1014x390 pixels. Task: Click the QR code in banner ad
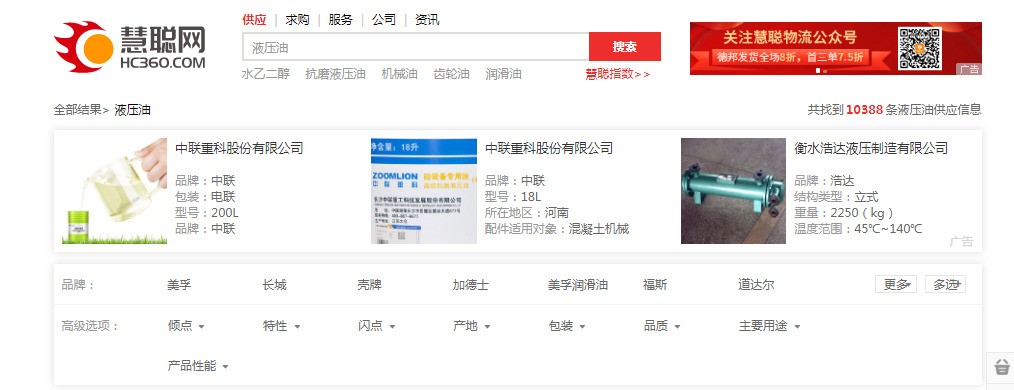point(919,48)
